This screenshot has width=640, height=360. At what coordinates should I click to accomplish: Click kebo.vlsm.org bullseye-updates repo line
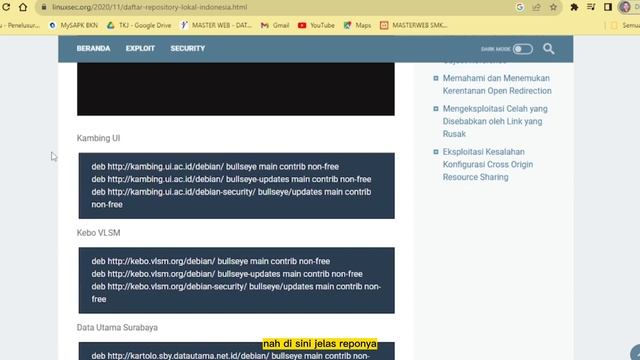point(227,274)
